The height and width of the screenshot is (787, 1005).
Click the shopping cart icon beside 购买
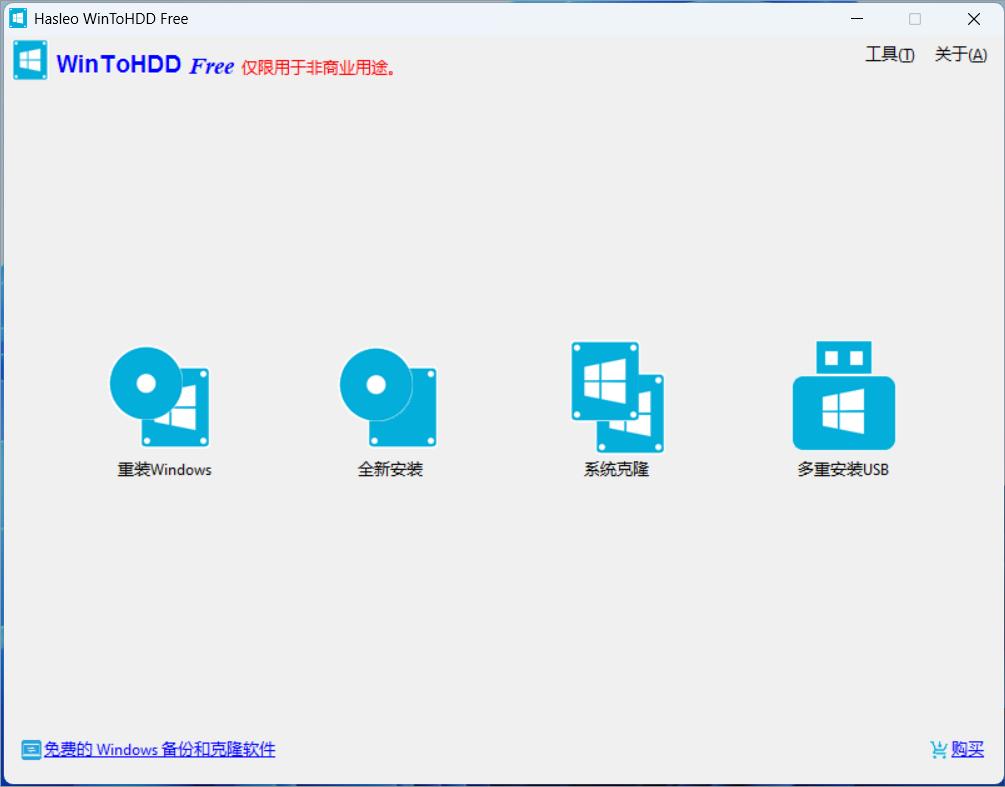938,749
